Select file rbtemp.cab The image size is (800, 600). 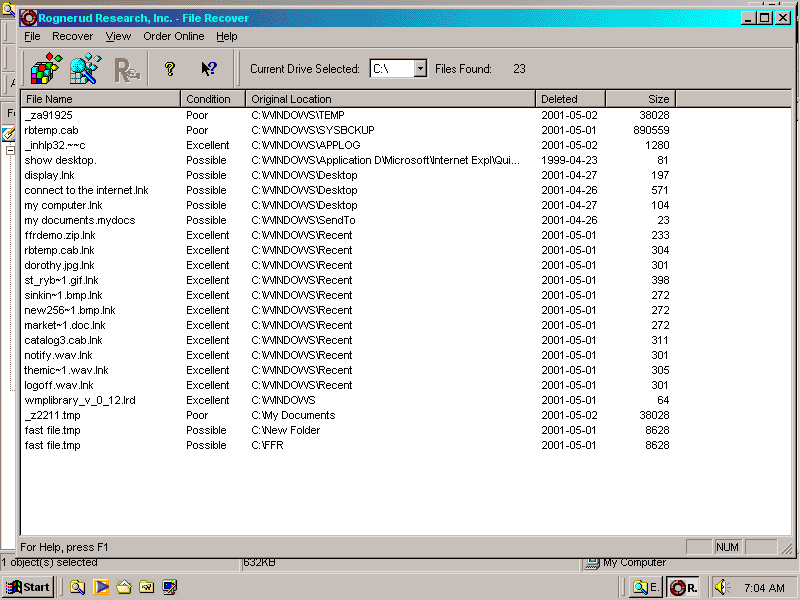point(52,130)
